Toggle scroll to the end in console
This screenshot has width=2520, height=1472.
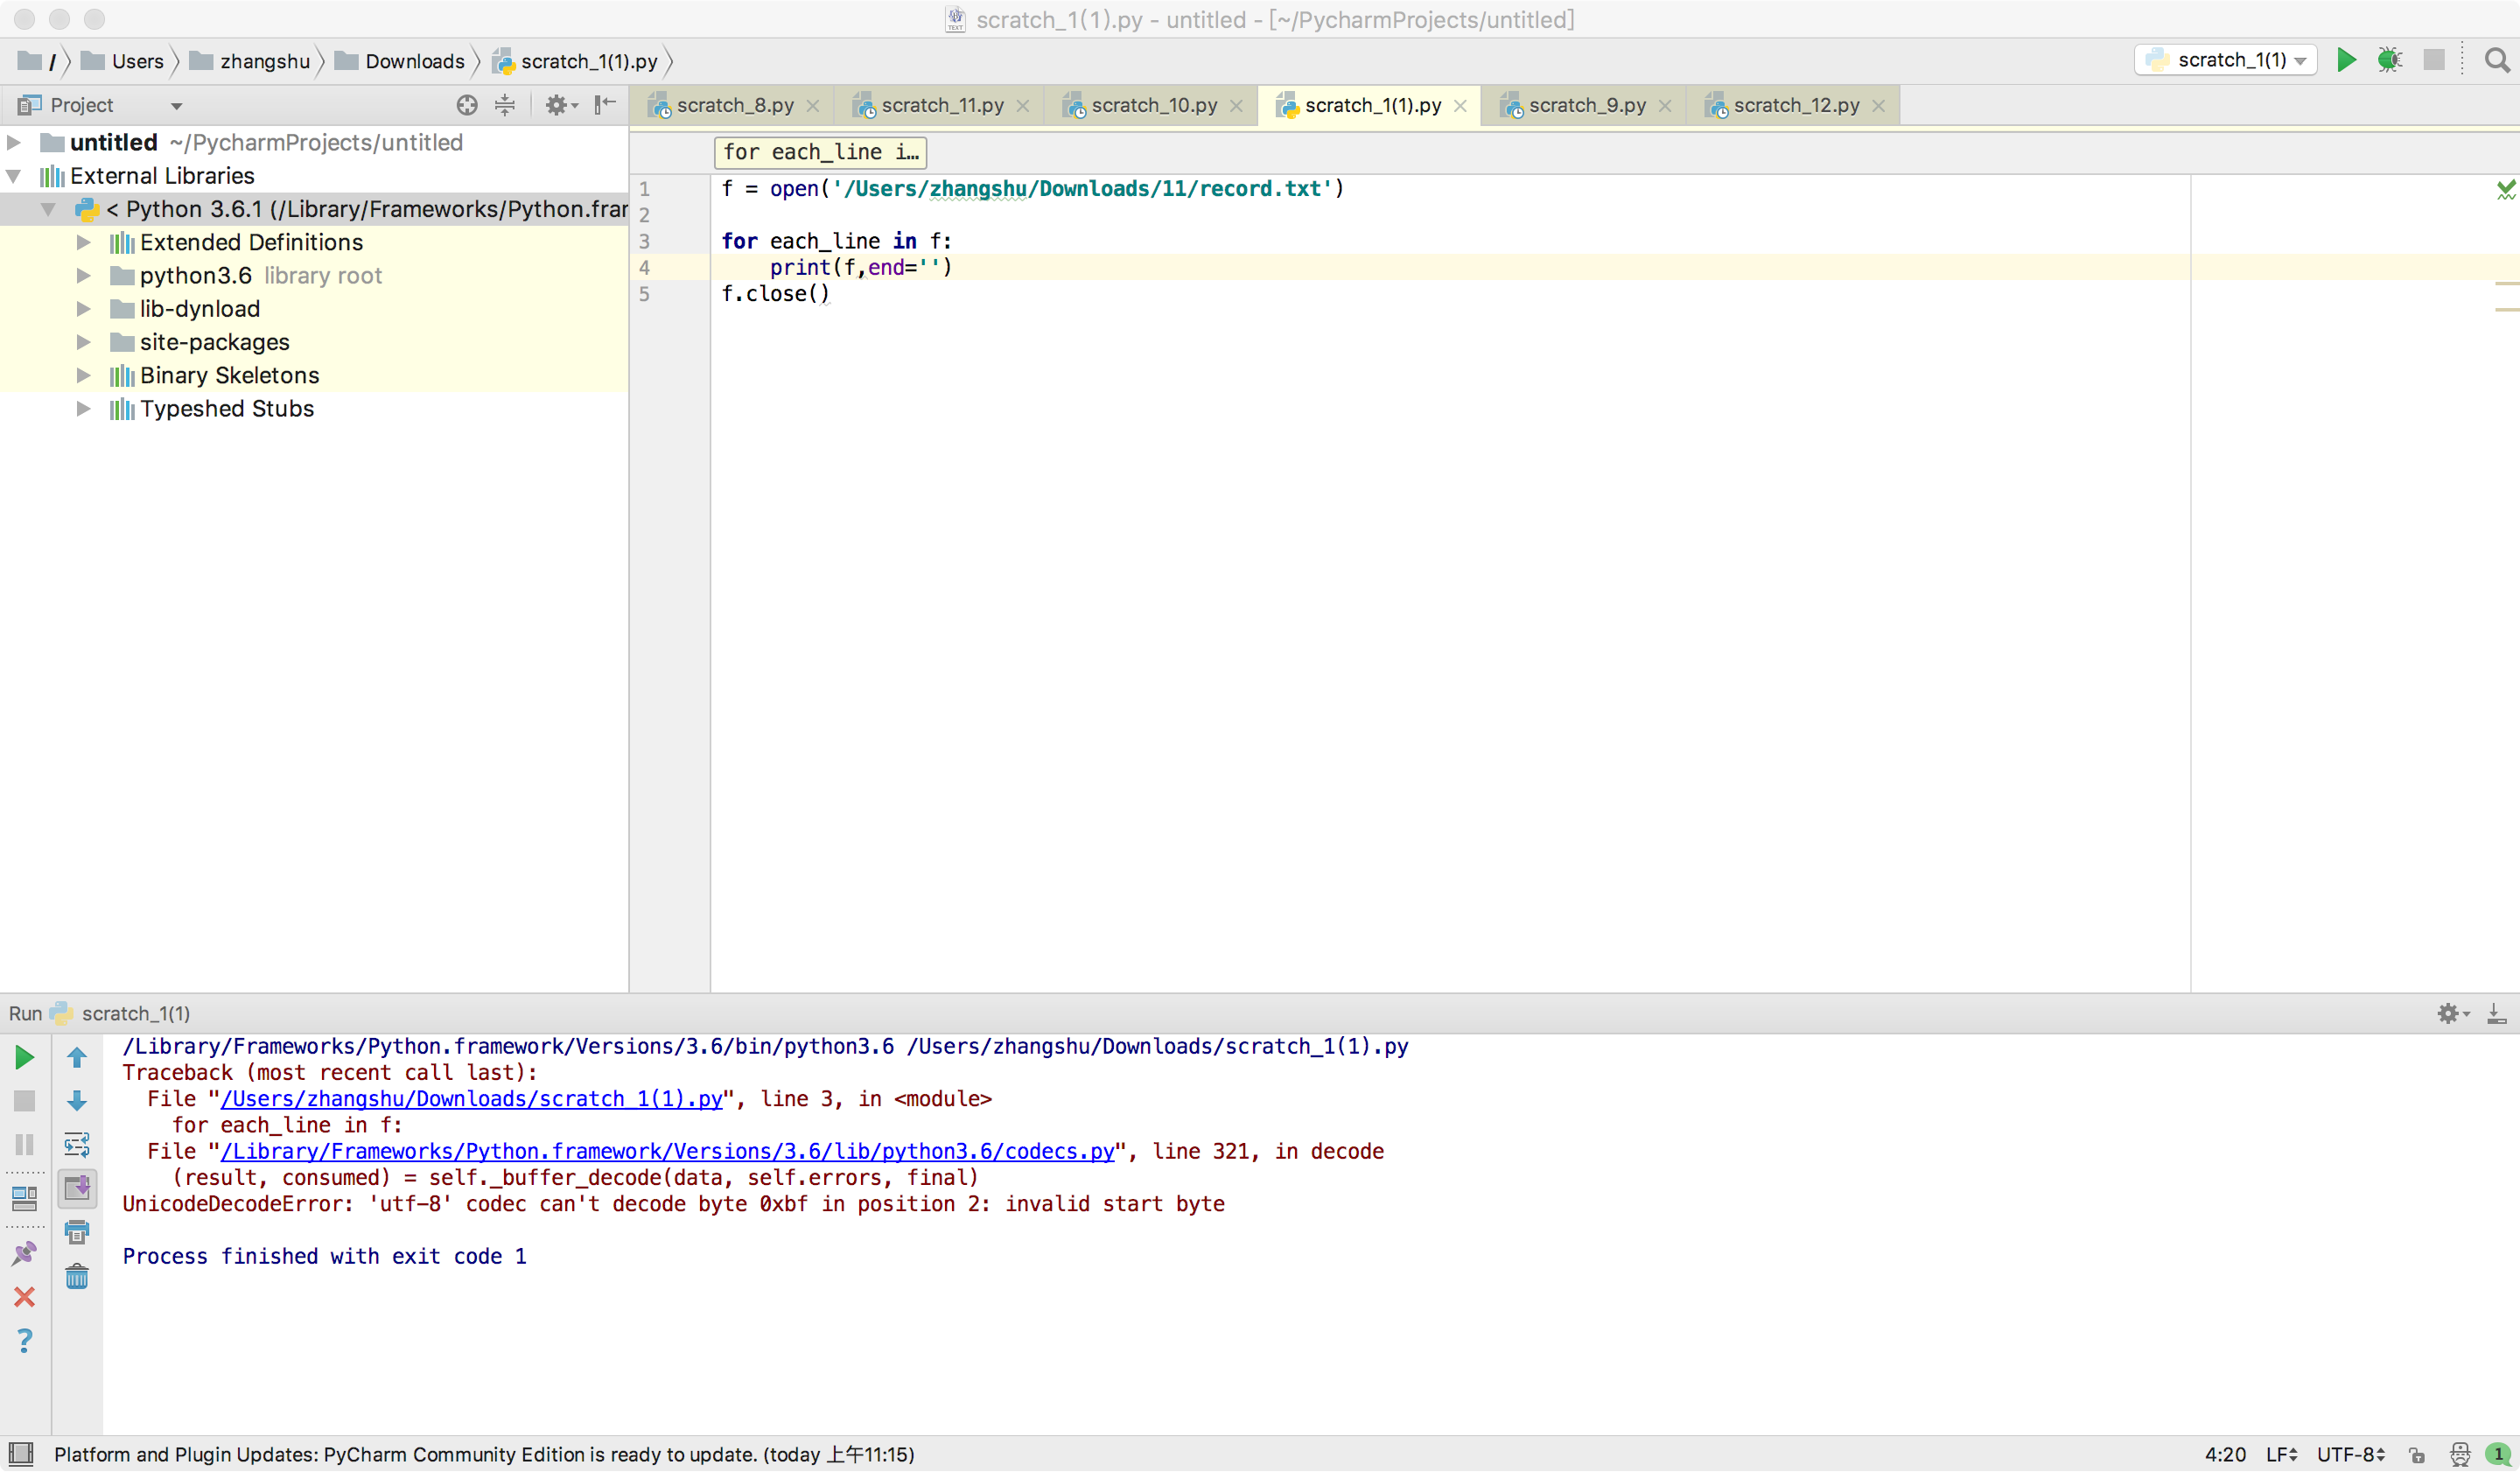[x=77, y=1189]
